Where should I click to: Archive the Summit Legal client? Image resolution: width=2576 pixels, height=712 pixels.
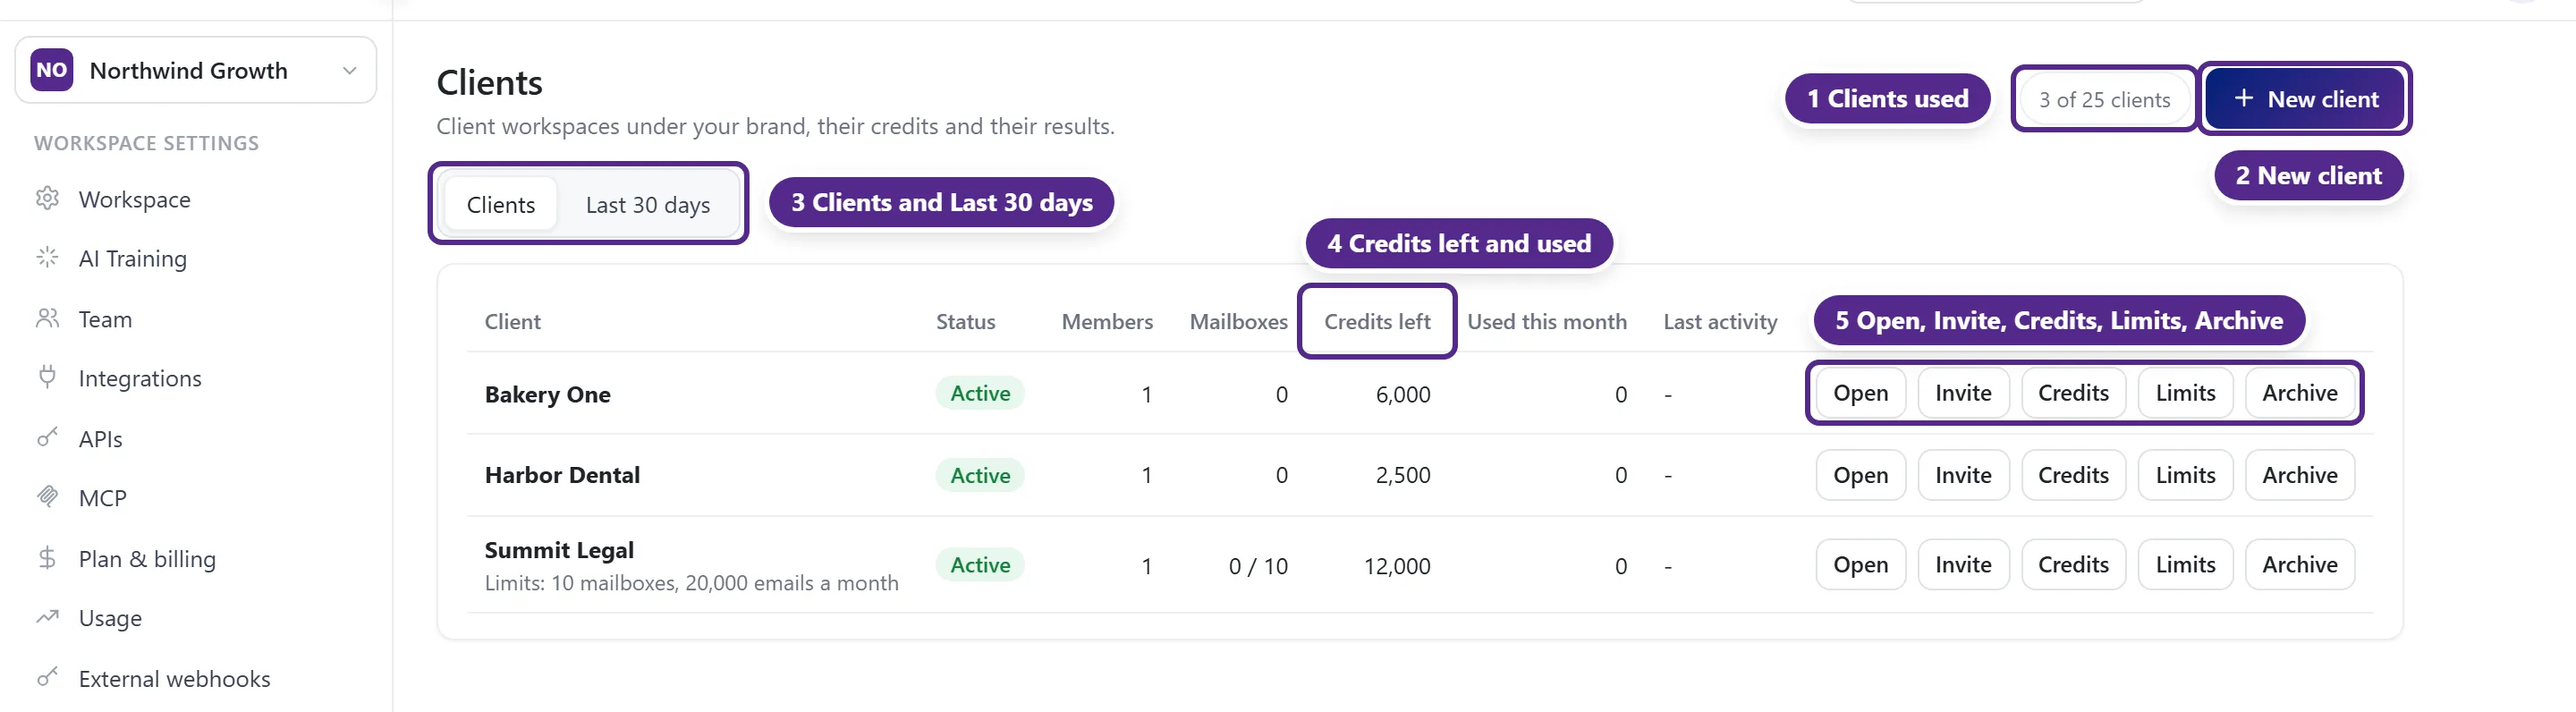pyautogui.click(x=2299, y=564)
